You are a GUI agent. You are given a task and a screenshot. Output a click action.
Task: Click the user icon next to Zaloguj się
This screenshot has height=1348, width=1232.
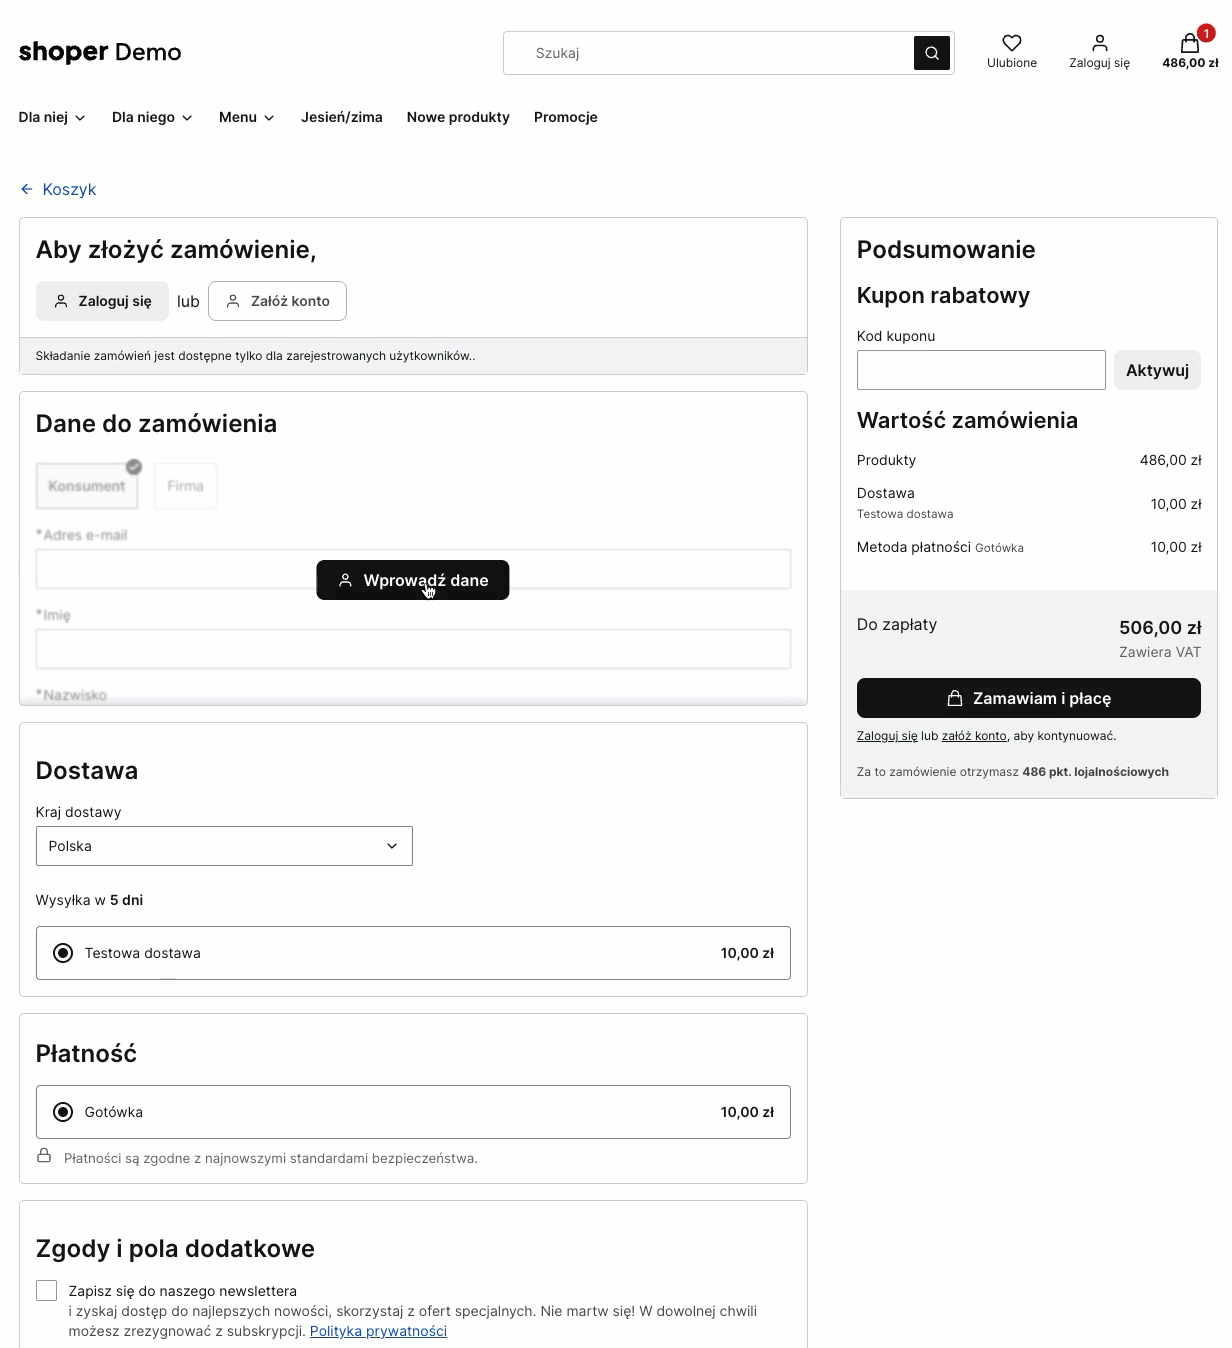click(x=1099, y=42)
